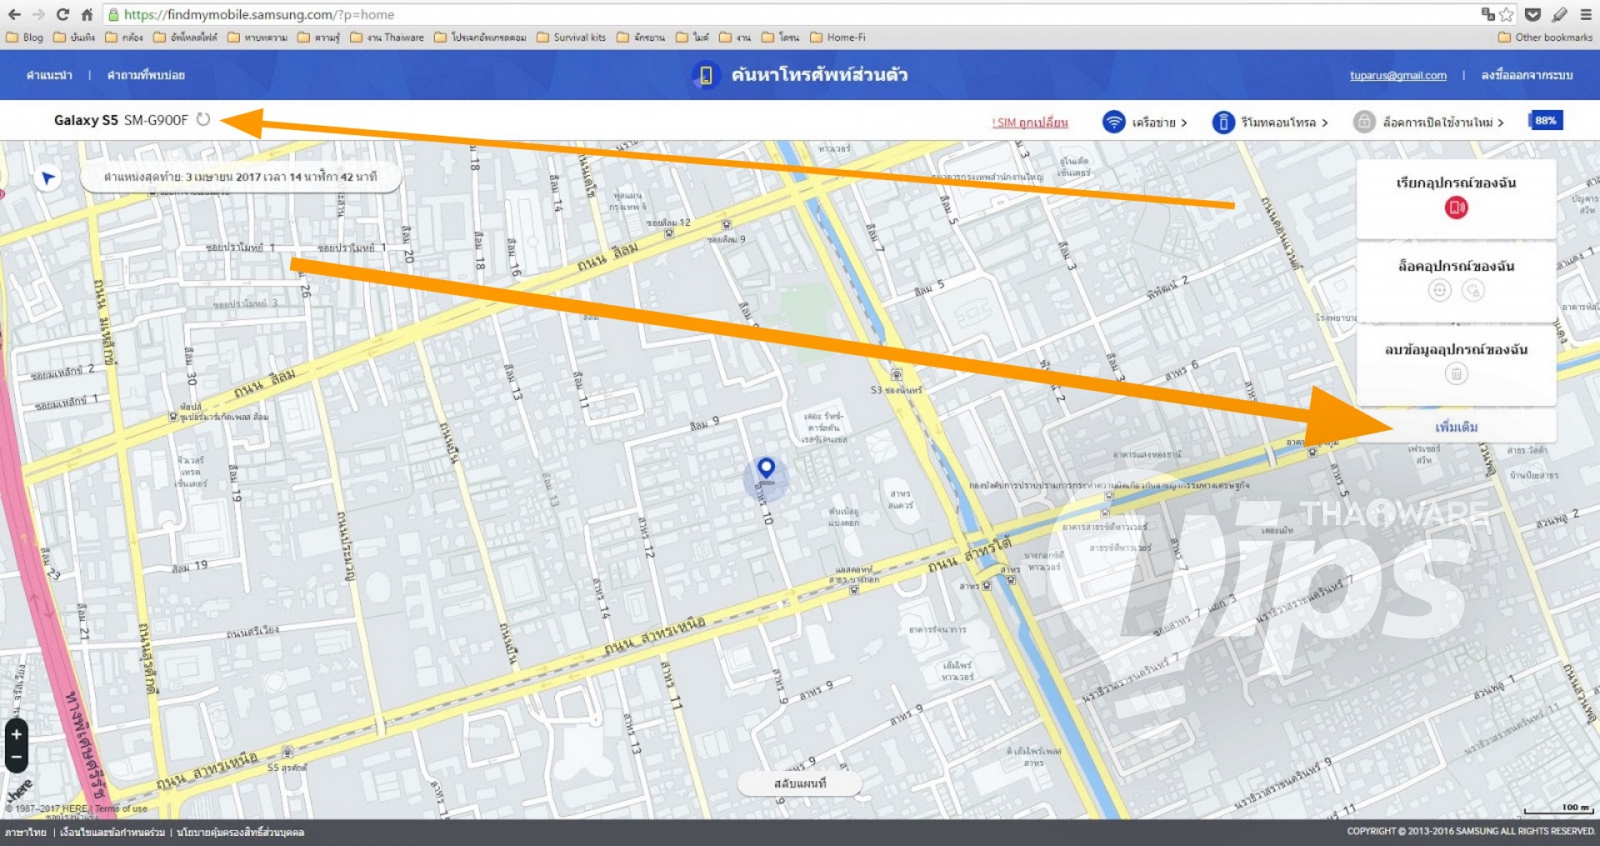
Task: Click the blue remote control icon
Action: coord(1223,122)
